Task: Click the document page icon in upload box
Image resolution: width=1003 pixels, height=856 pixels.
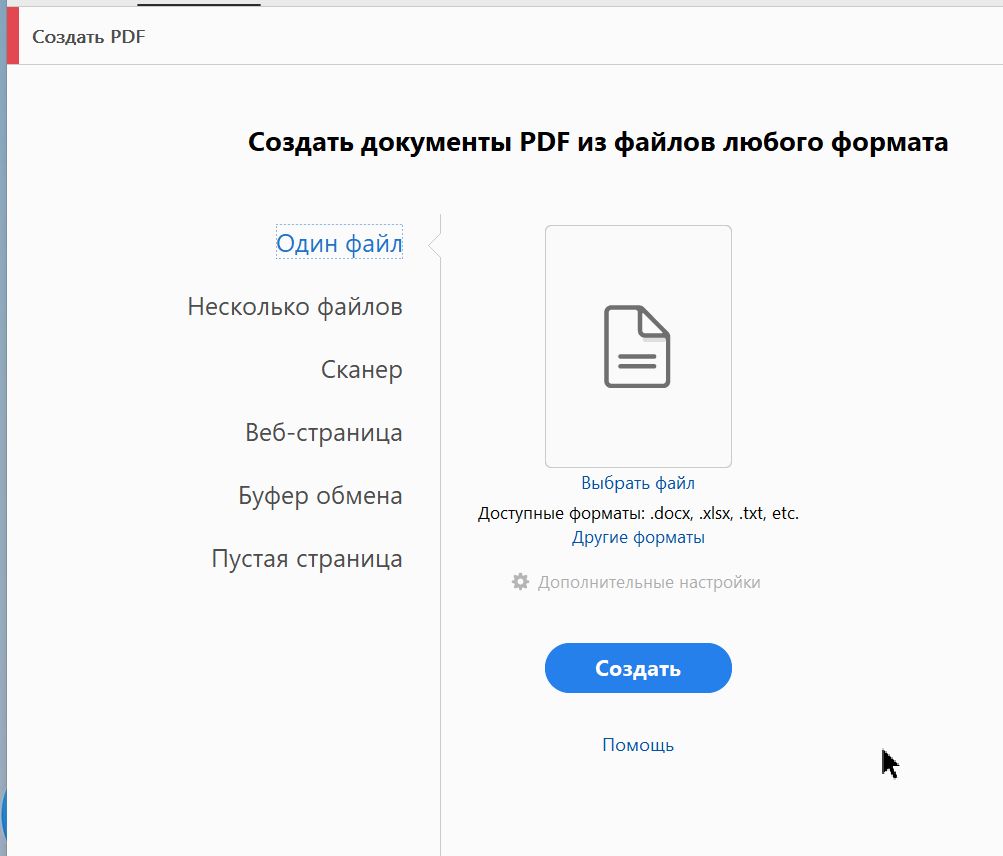Action: point(637,345)
